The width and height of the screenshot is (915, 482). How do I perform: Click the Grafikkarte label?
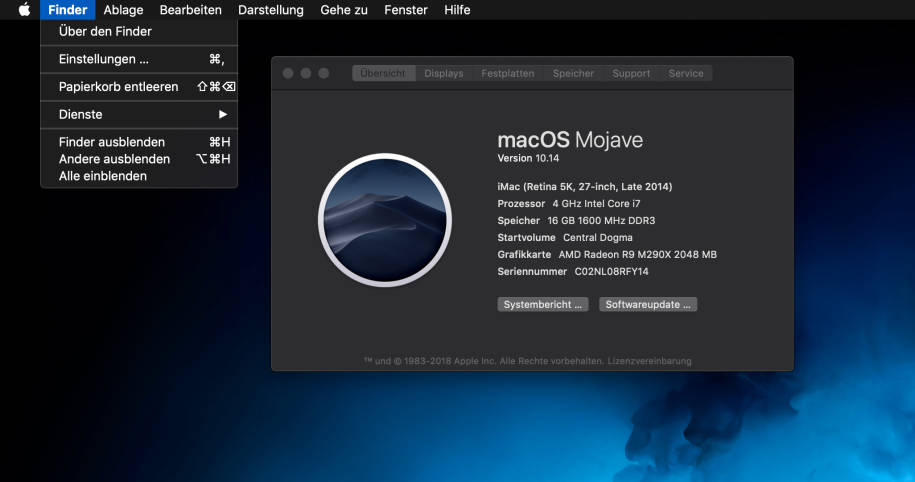click(524, 254)
